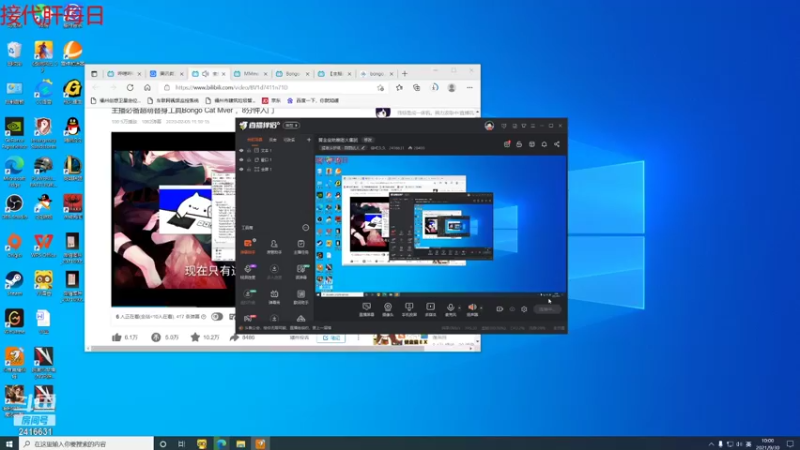
Task: Like the bilibili video with thumbs-up
Action: (x=117, y=337)
